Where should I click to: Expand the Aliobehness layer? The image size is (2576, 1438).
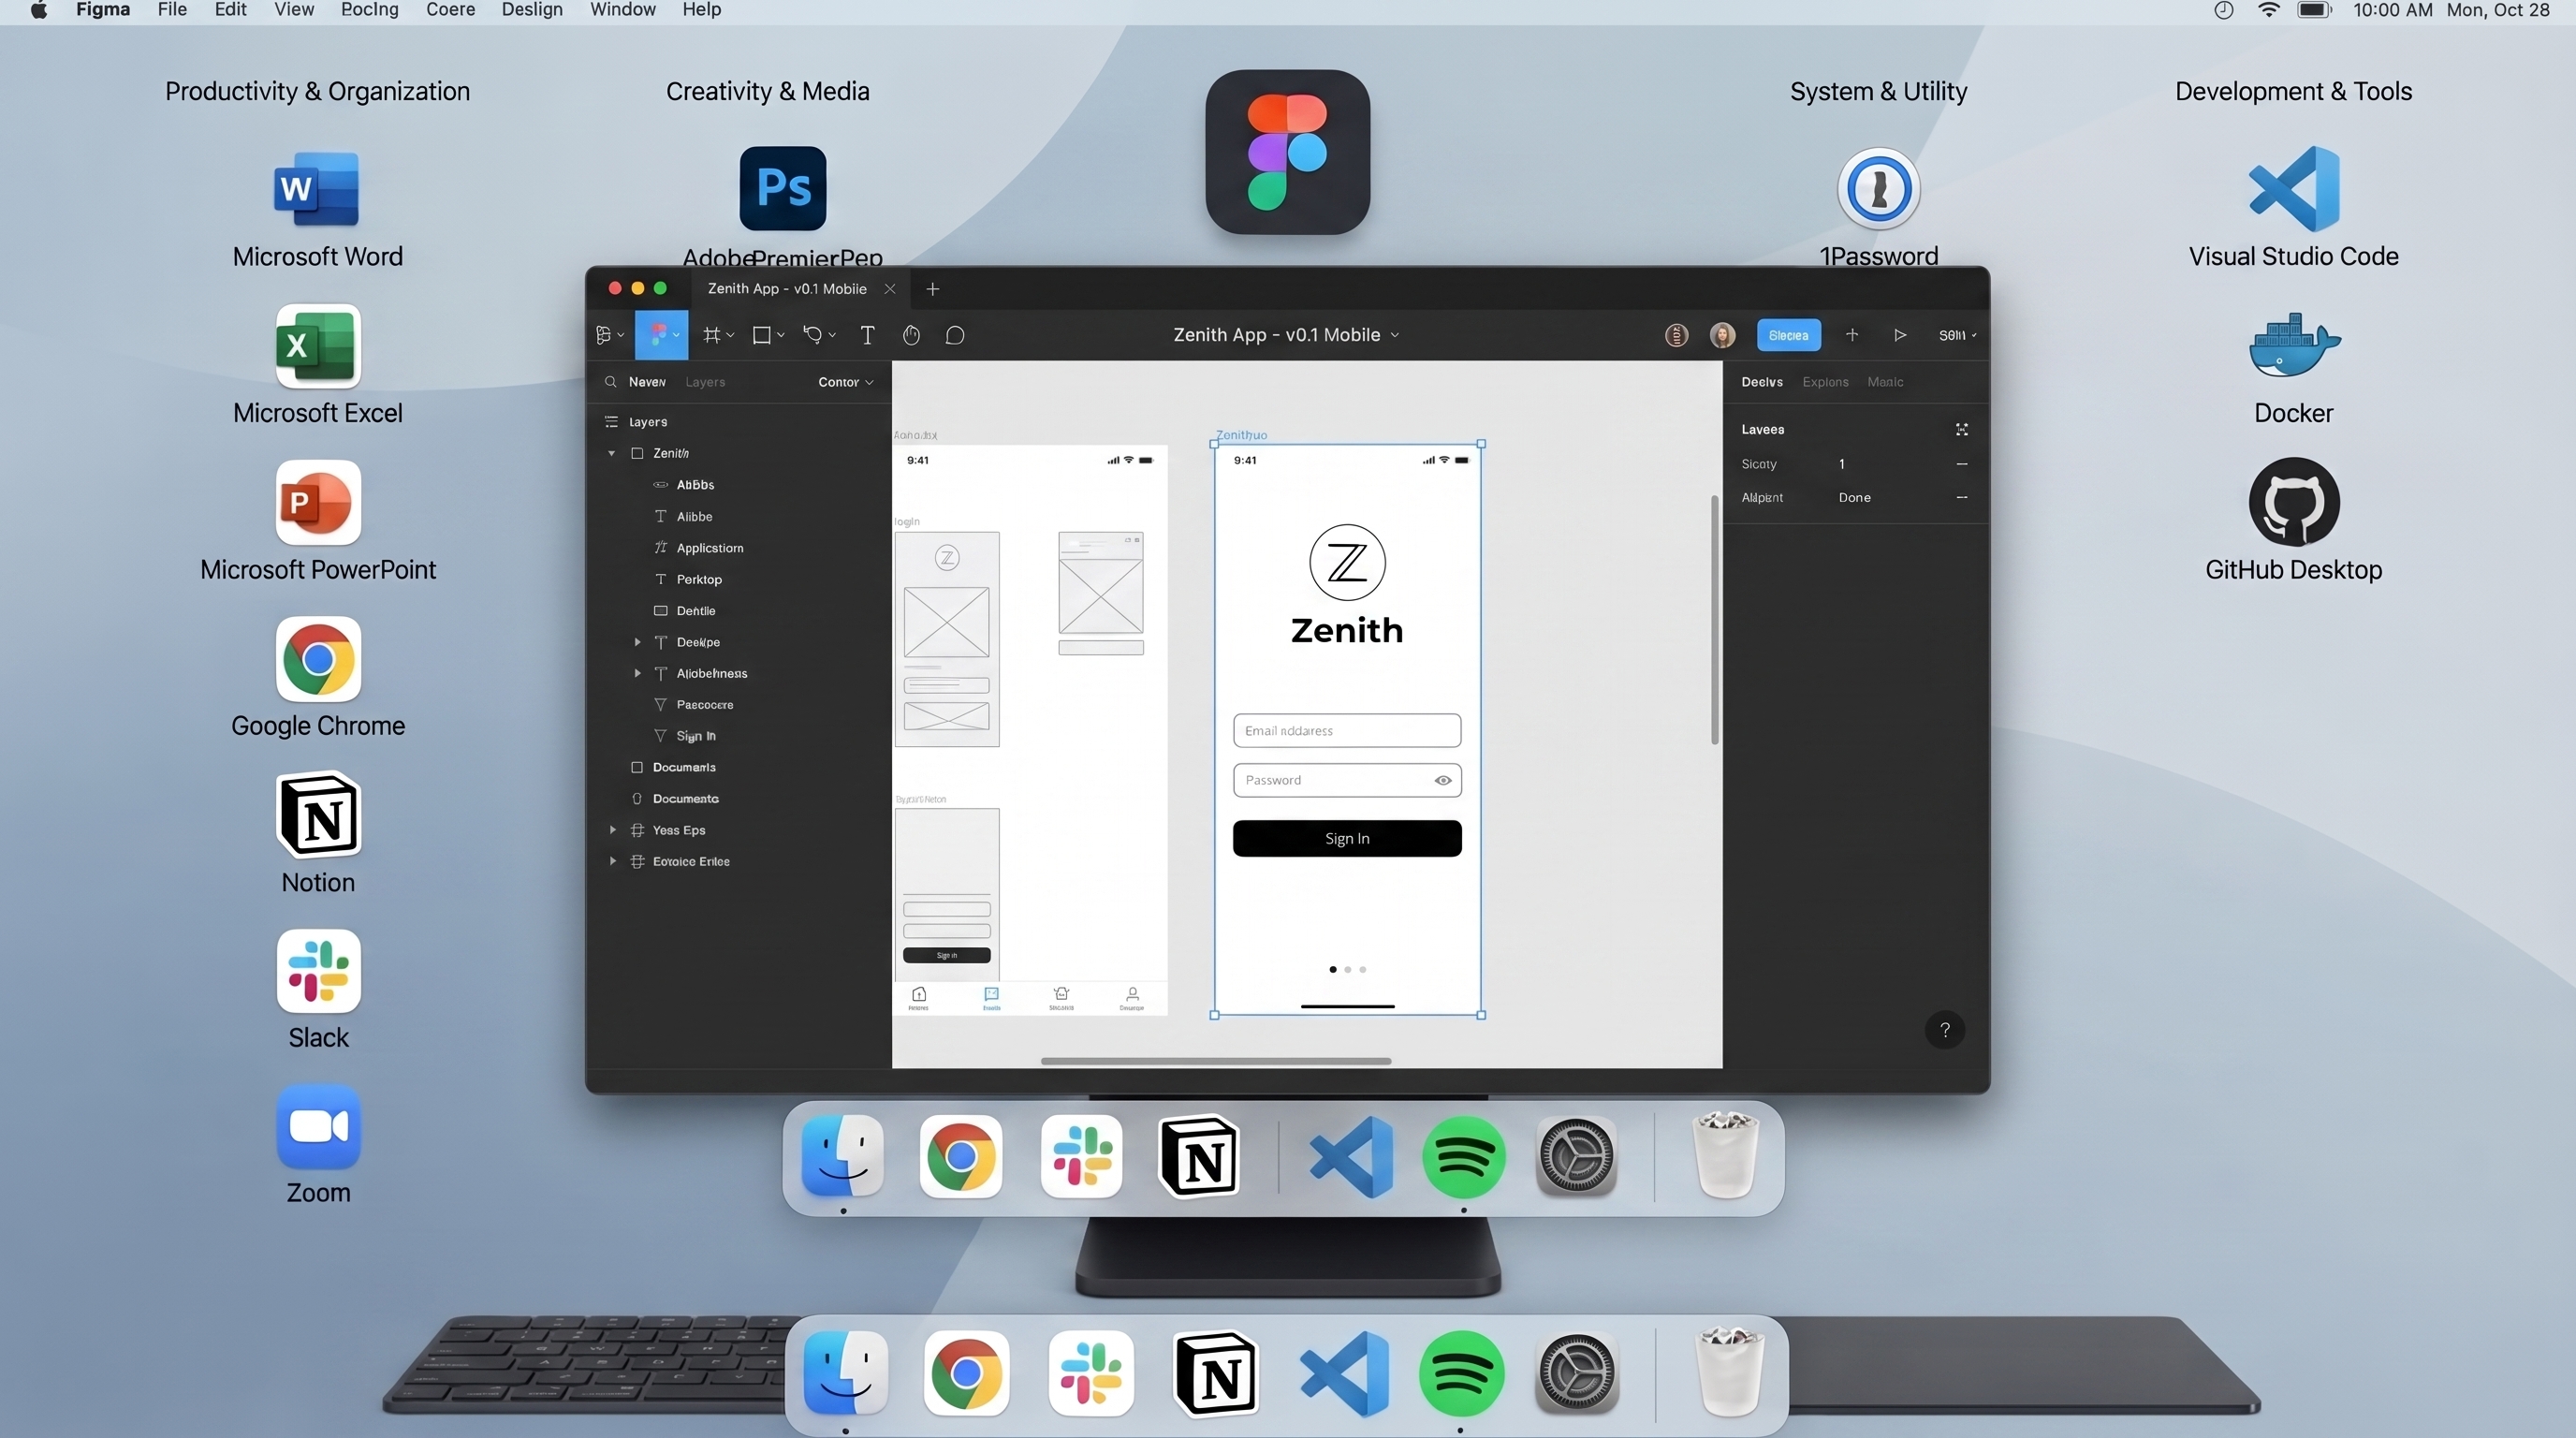(x=637, y=673)
